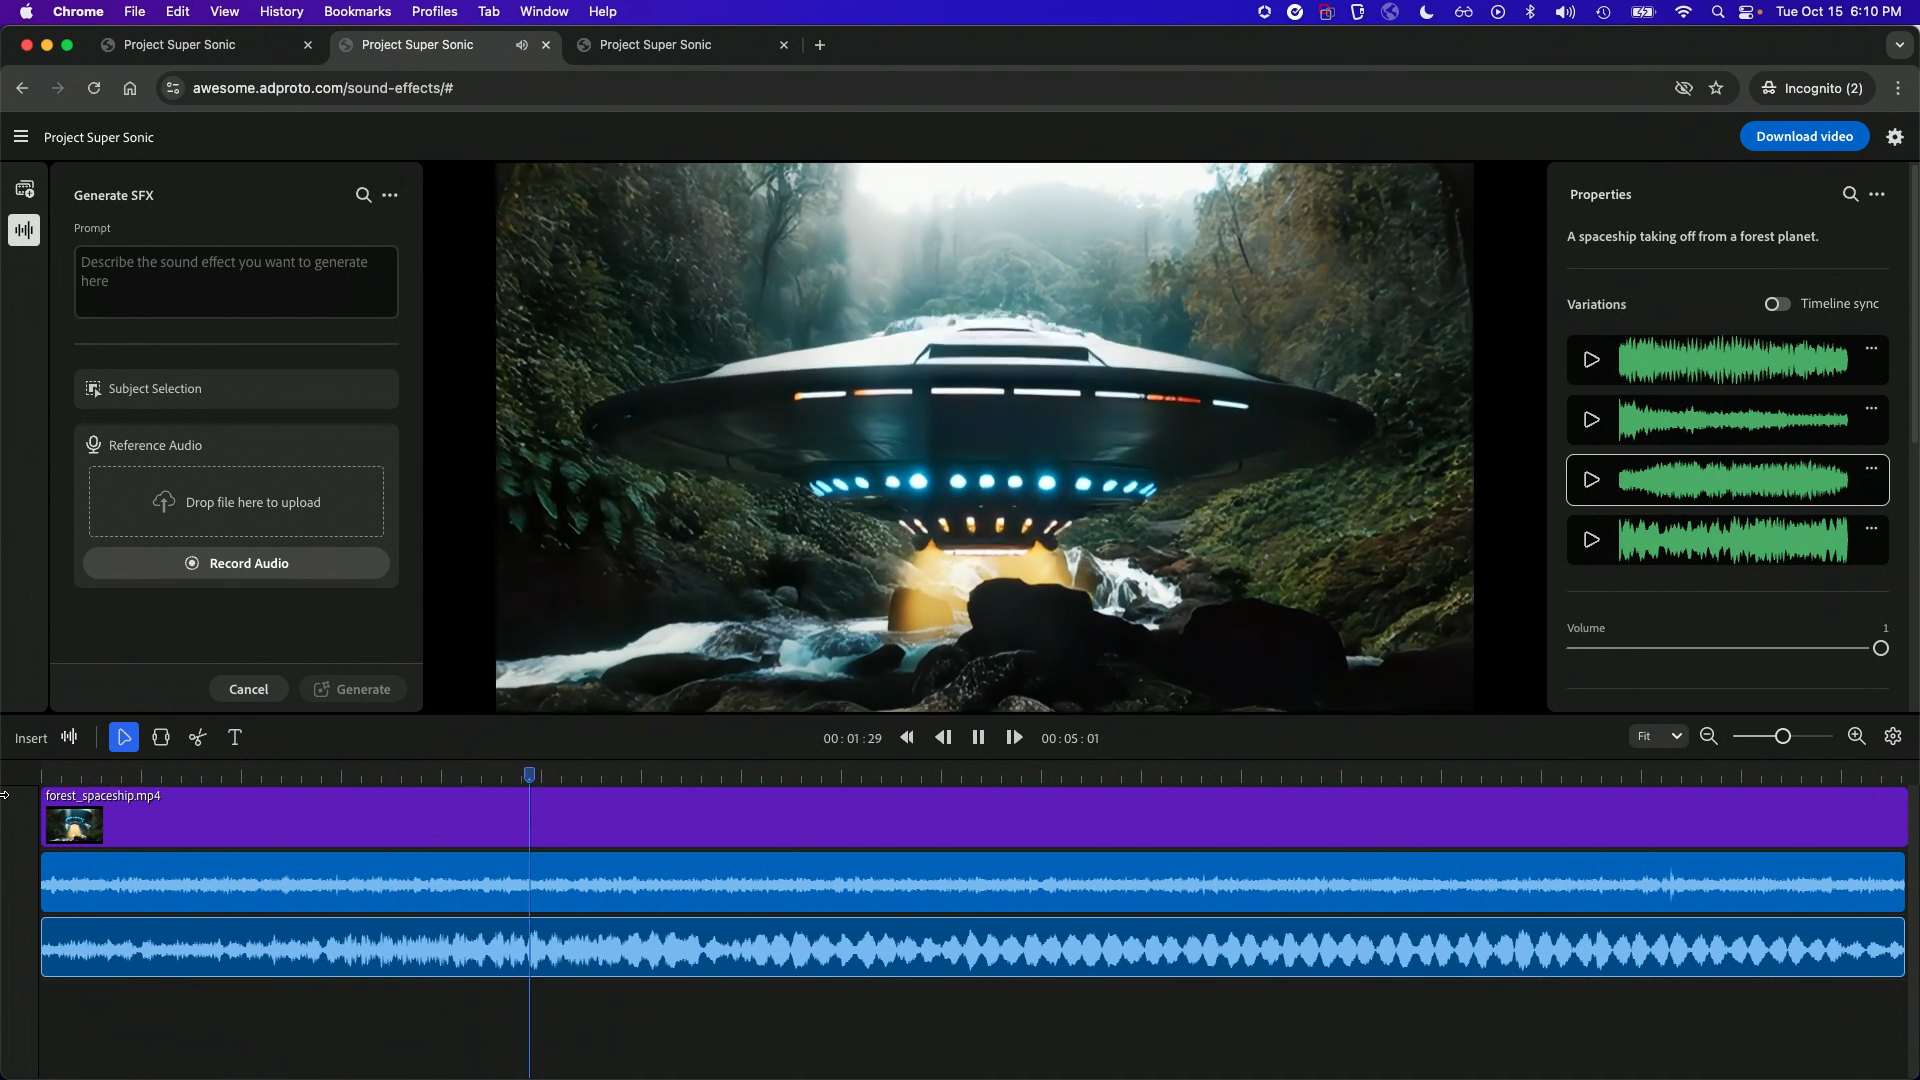Open the Subject Selection option

click(236, 388)
